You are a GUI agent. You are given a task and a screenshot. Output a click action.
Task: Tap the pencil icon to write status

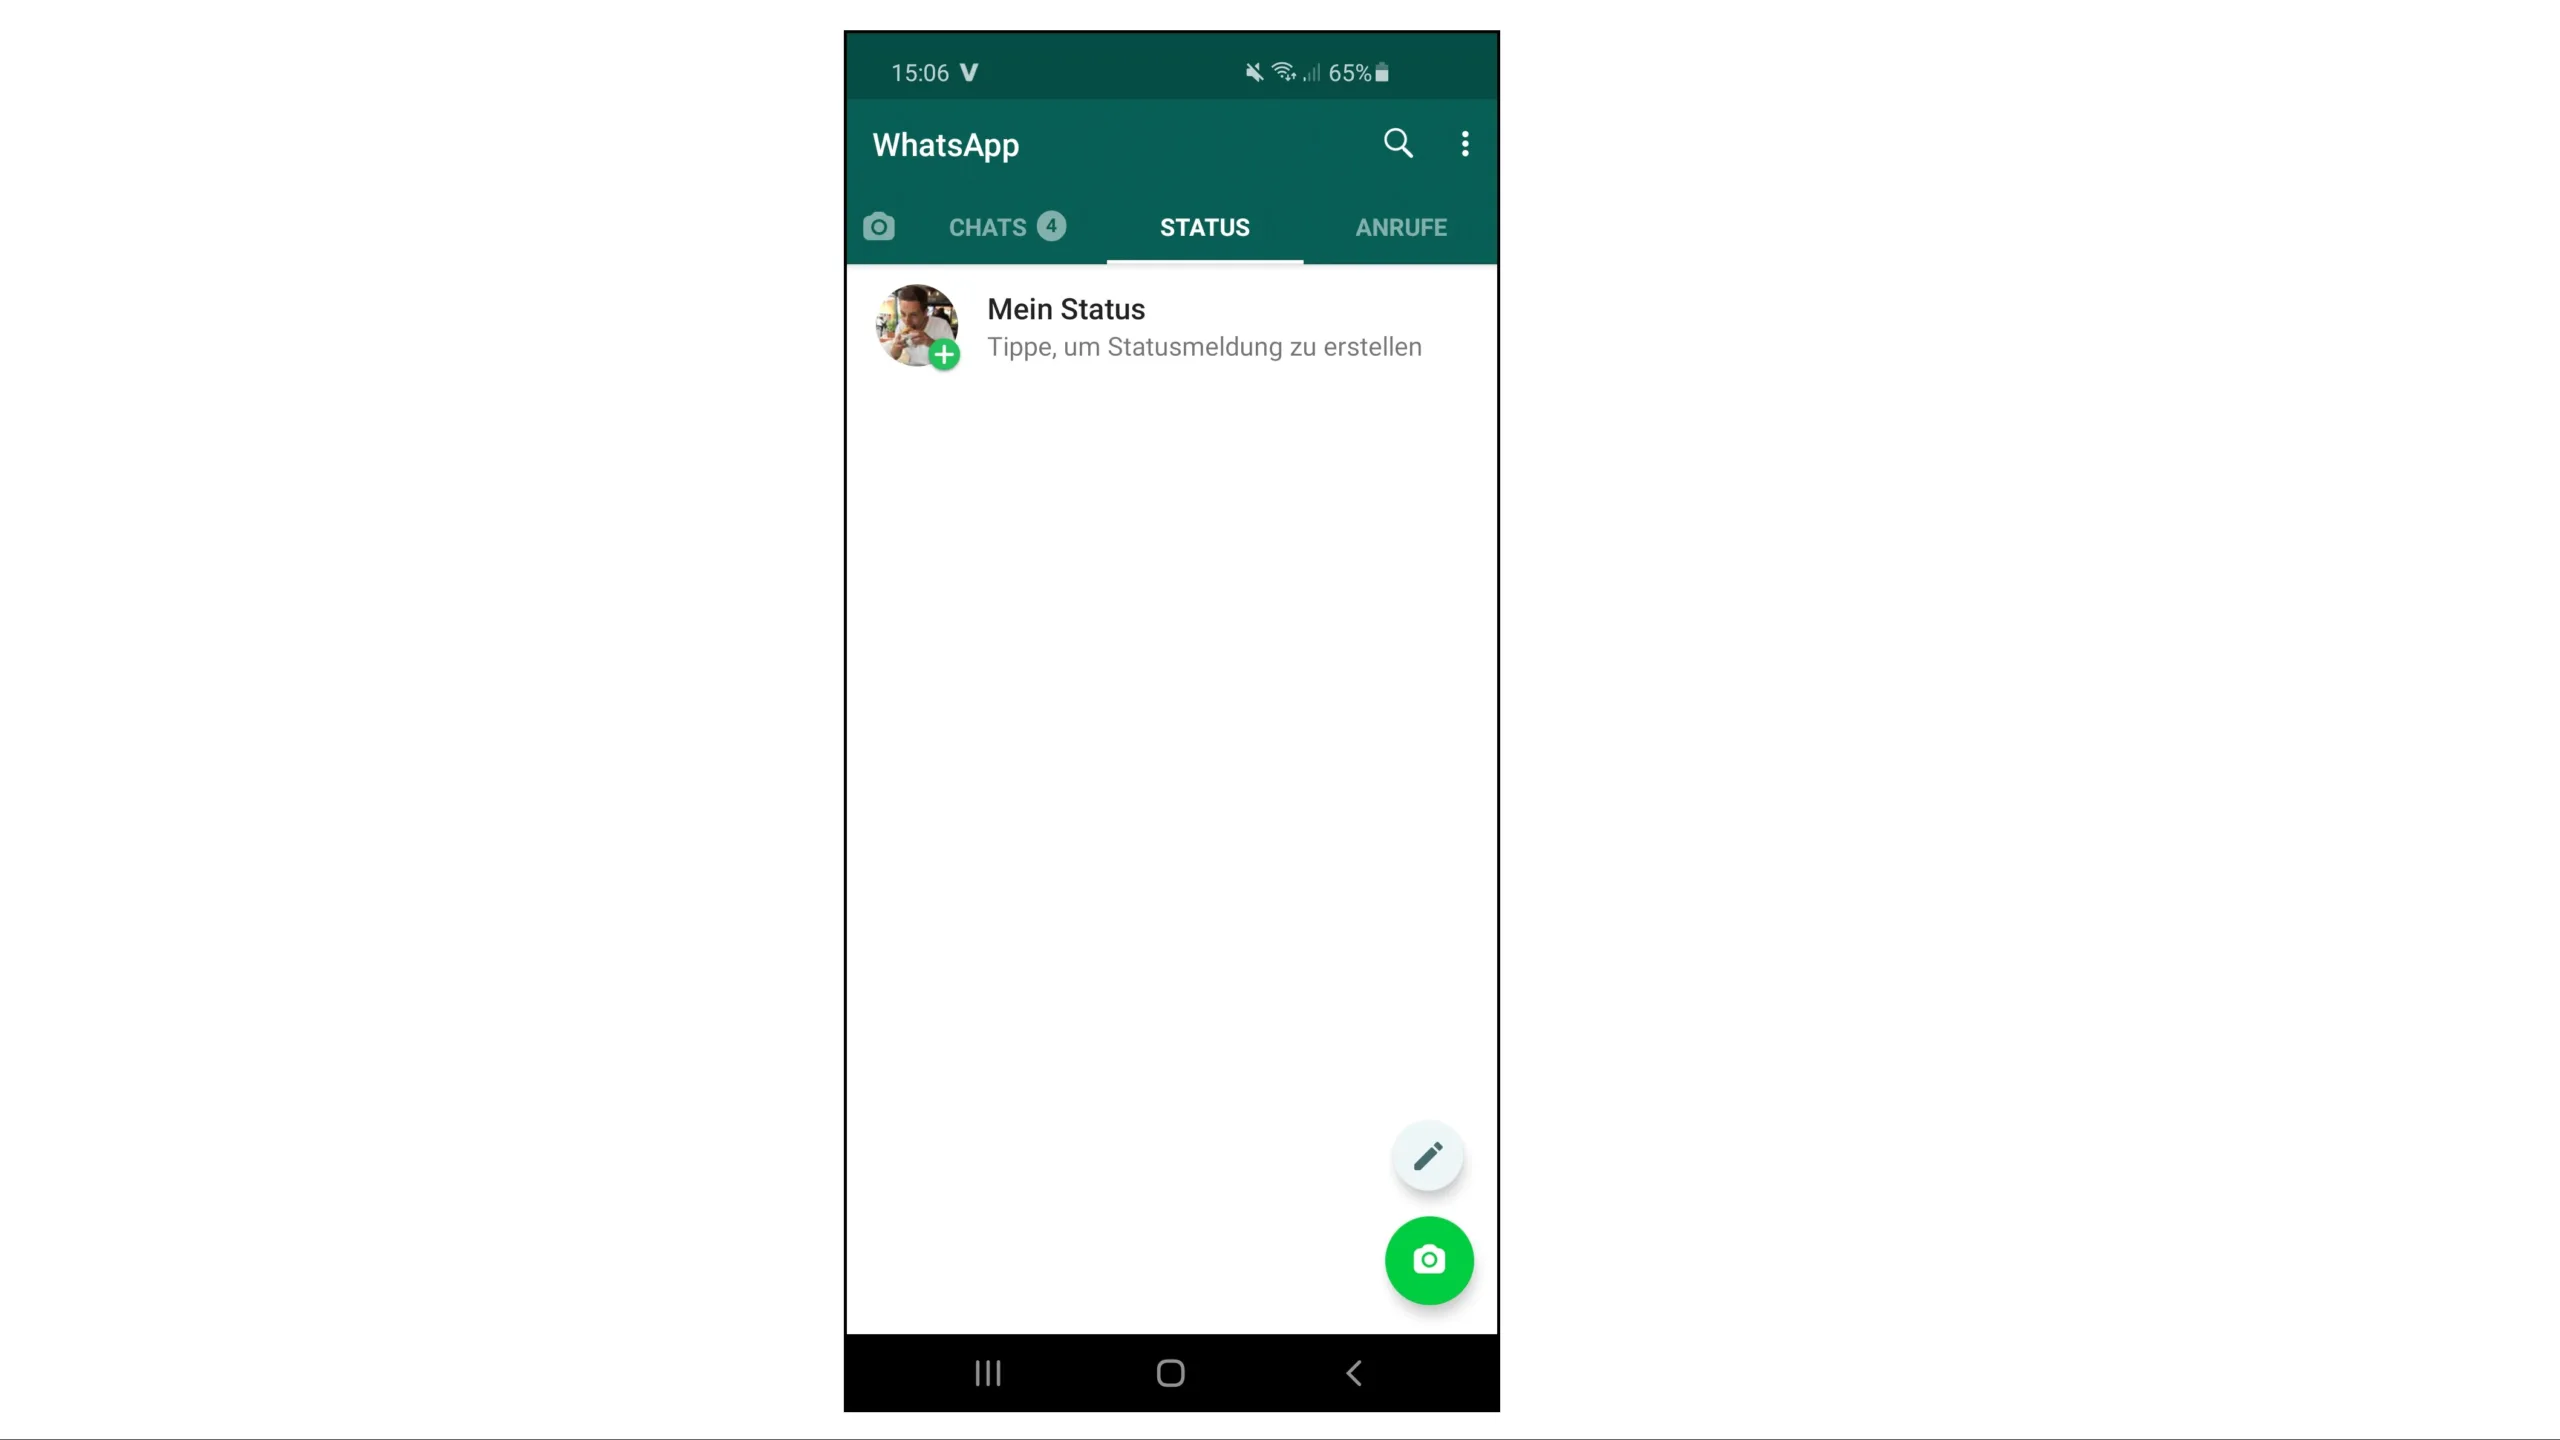coord(1428,1155)
